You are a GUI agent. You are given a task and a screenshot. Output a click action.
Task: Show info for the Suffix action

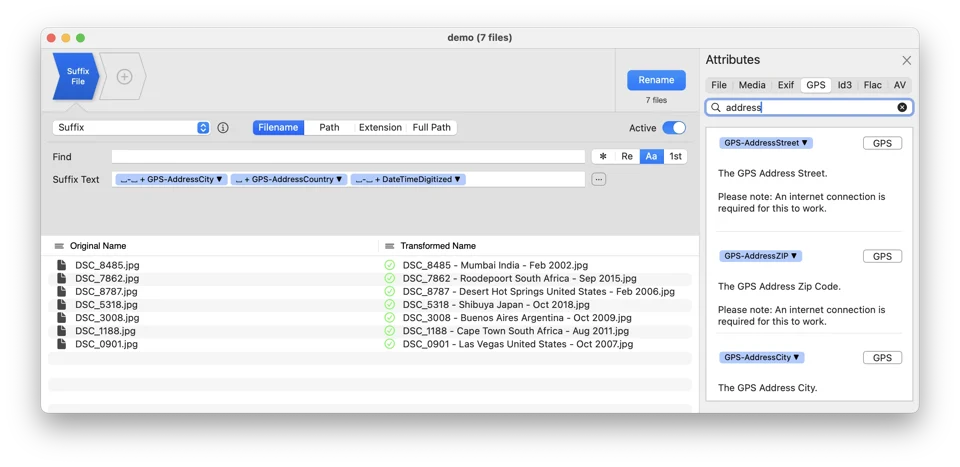click(x=223, y=128)
